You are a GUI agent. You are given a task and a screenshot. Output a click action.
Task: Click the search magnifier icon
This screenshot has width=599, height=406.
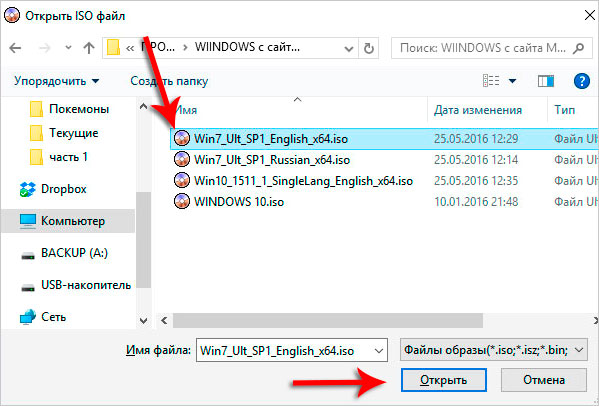click(x=579, y=48)
